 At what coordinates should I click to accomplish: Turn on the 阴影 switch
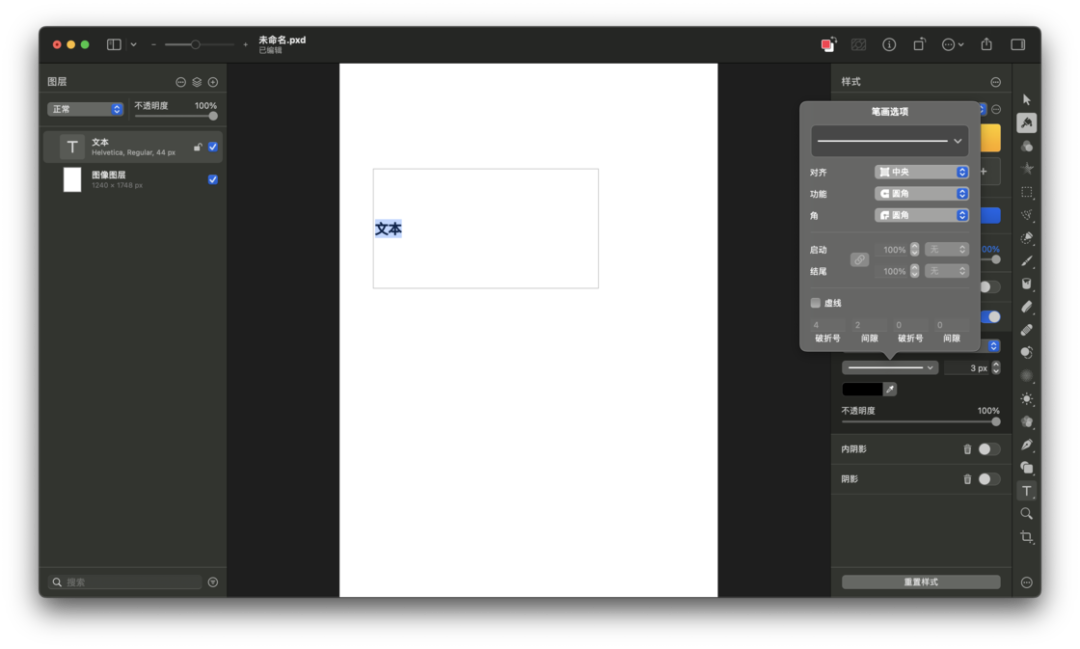click(989, 479)
